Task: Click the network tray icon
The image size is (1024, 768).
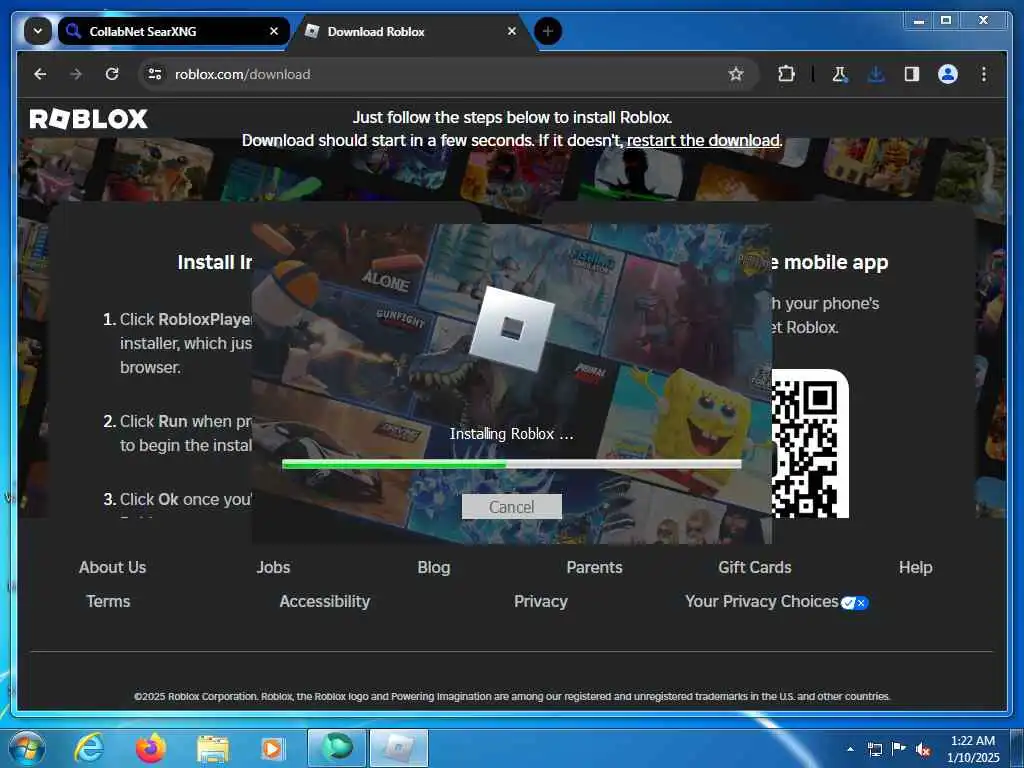Action: click(x=874, y=749)
